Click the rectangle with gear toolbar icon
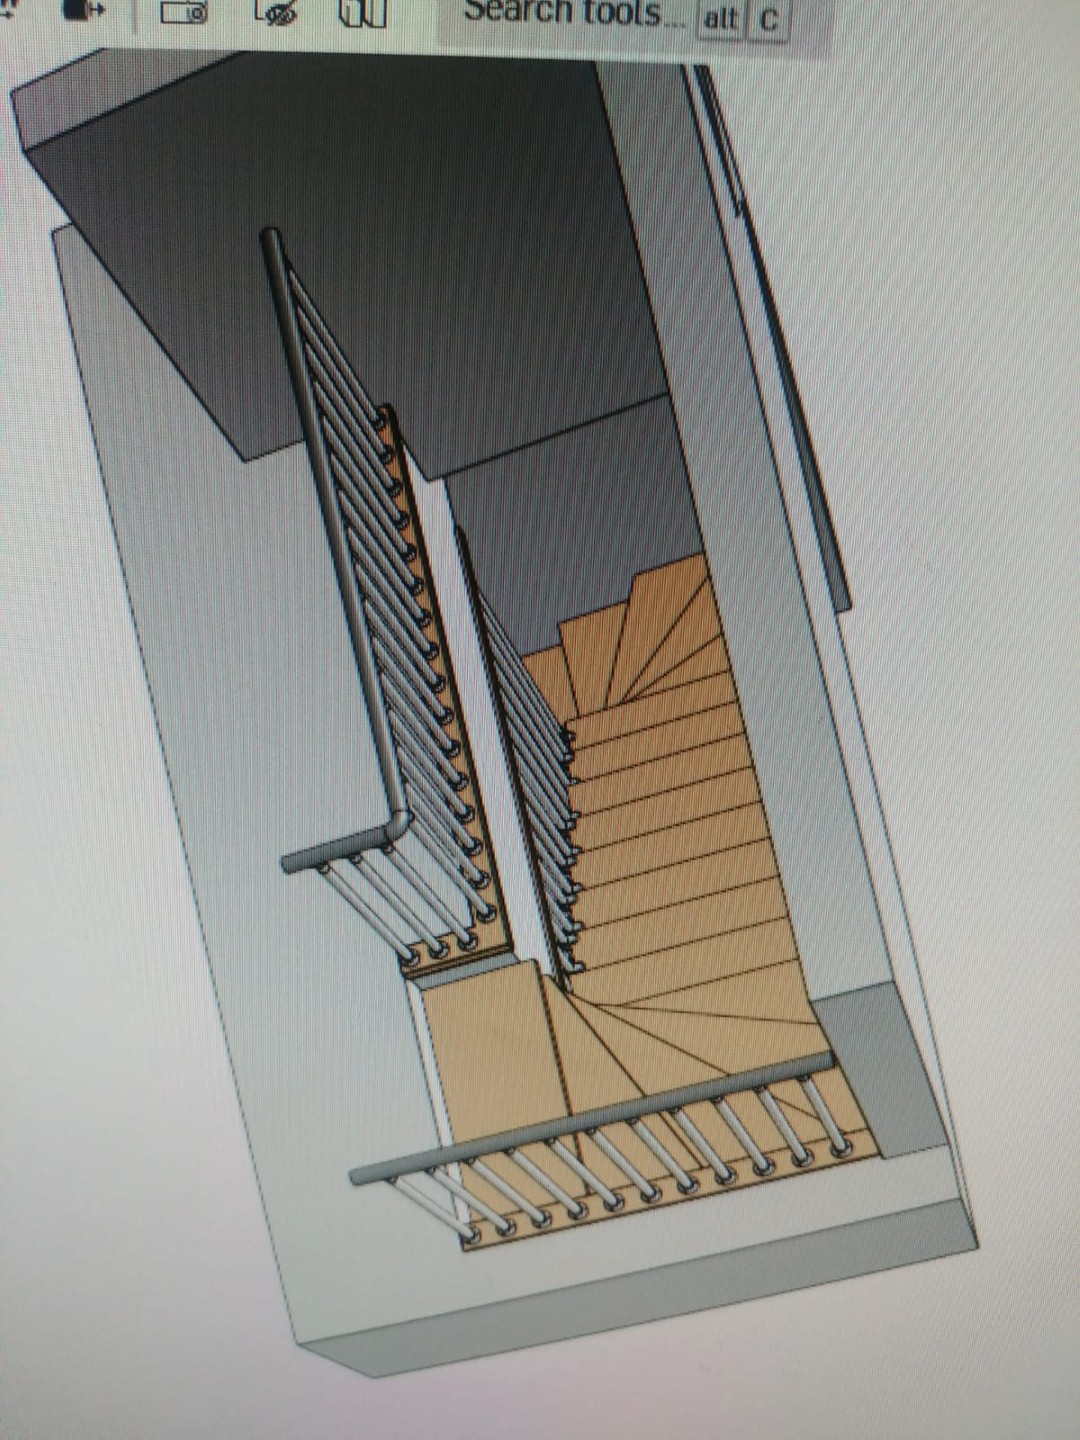1080x1440 pixels. pyautogui.click(x=184, y=12)
